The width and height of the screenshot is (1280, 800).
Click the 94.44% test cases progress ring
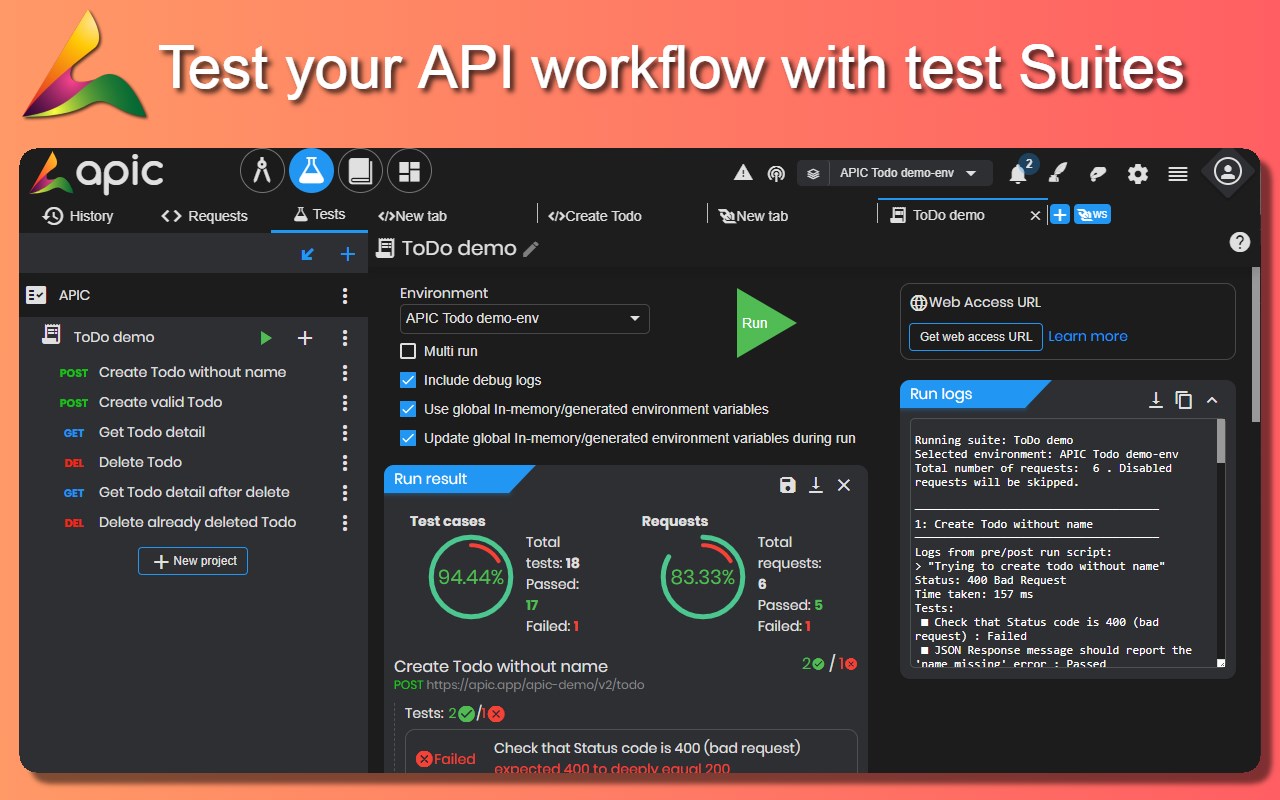tap(471, 577)
